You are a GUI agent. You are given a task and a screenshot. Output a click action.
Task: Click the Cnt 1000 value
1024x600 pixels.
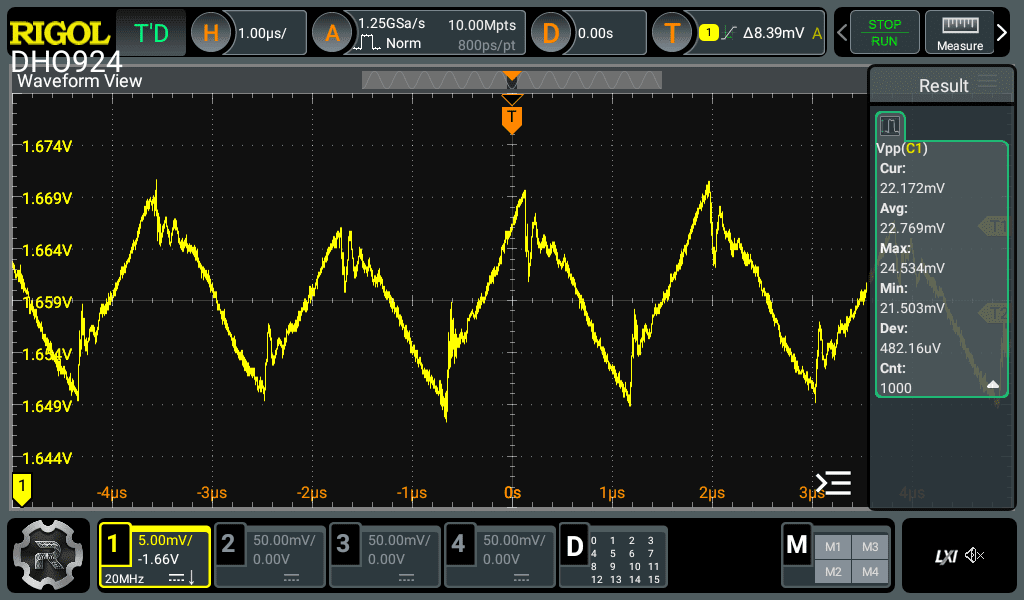pos(895,388)
